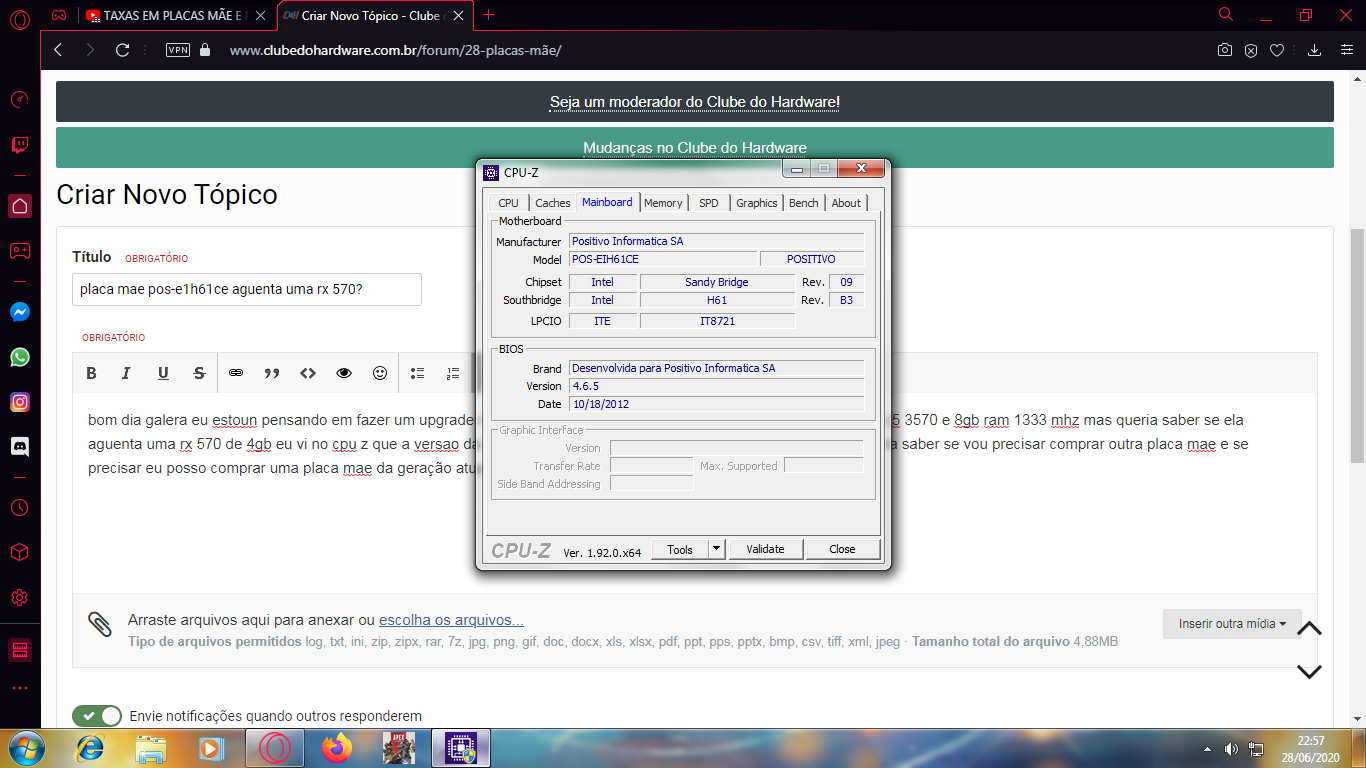
Task: Open tab search magnifier icon
Action: [1226, 15]
